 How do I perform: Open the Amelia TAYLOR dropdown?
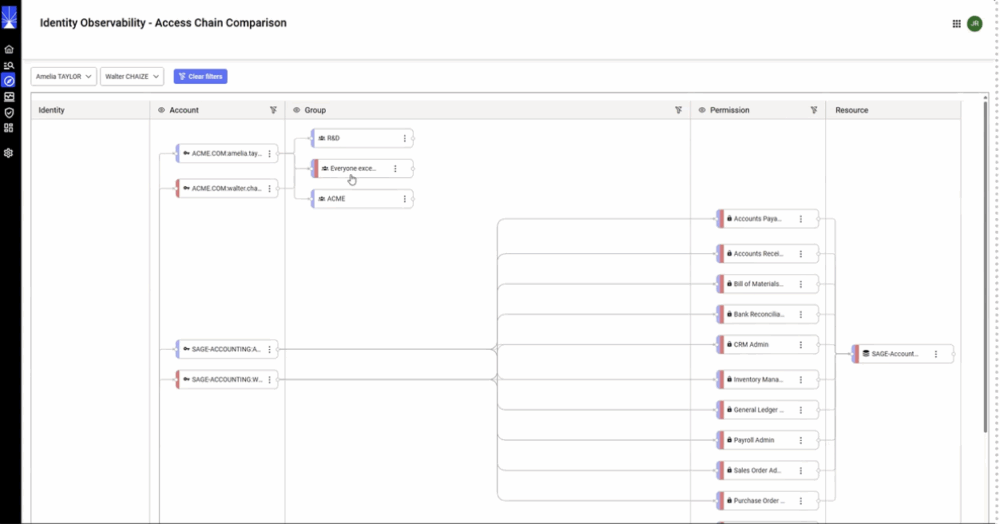coord(64,76)
